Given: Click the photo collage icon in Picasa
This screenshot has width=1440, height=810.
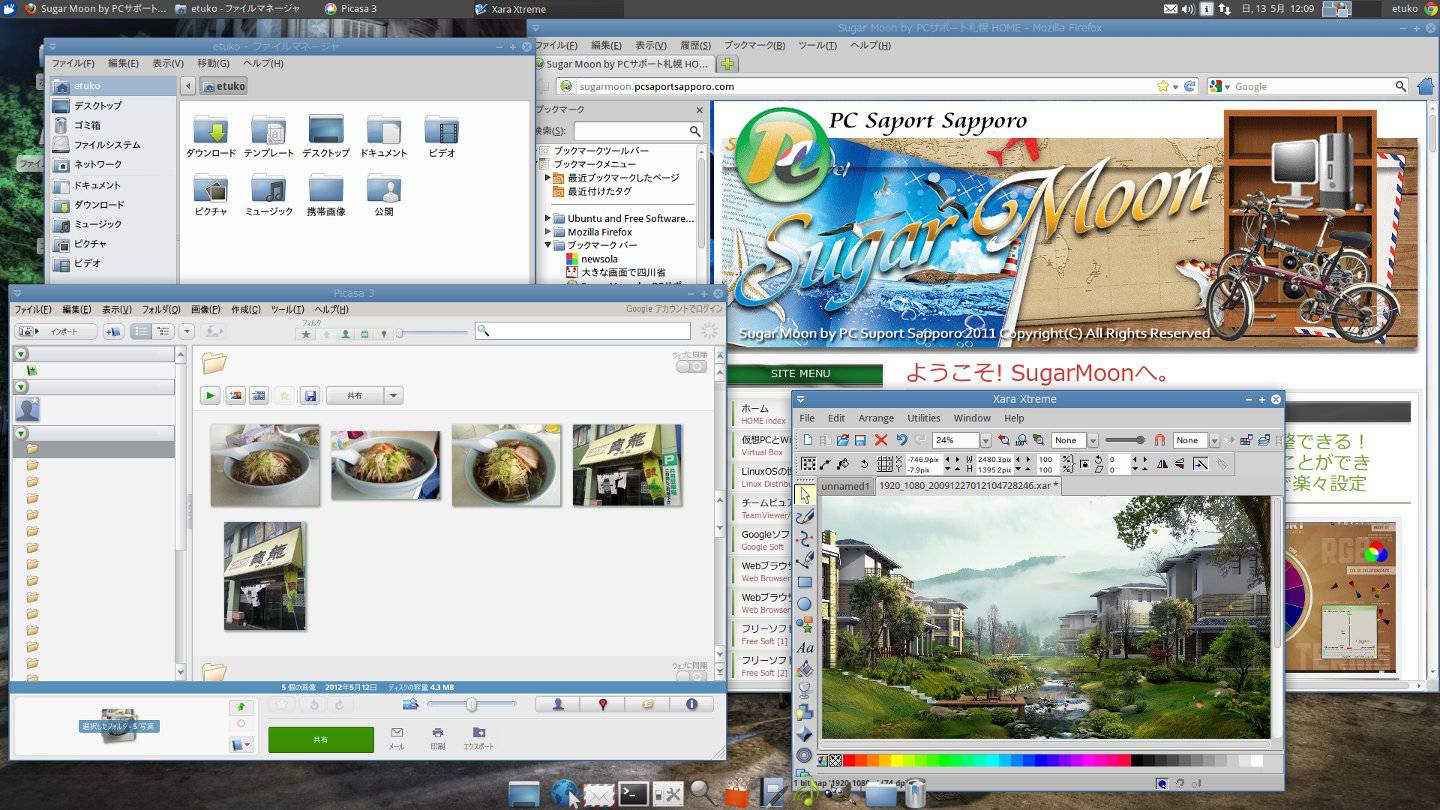Looking at the screenshot, I should point(235,396).
